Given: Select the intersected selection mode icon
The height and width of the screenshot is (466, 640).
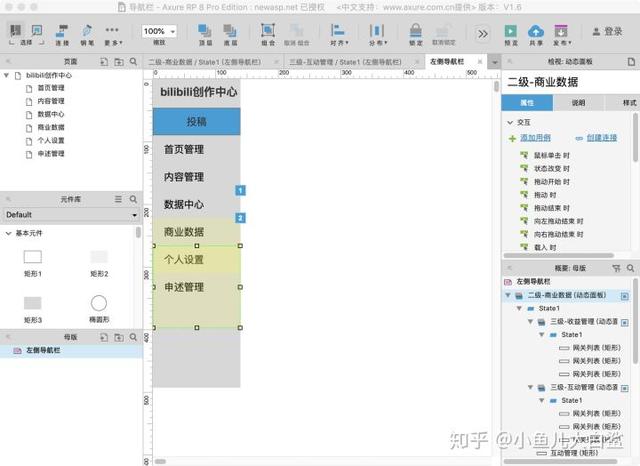Looking at the screenshot, I should tap(16, 30).
